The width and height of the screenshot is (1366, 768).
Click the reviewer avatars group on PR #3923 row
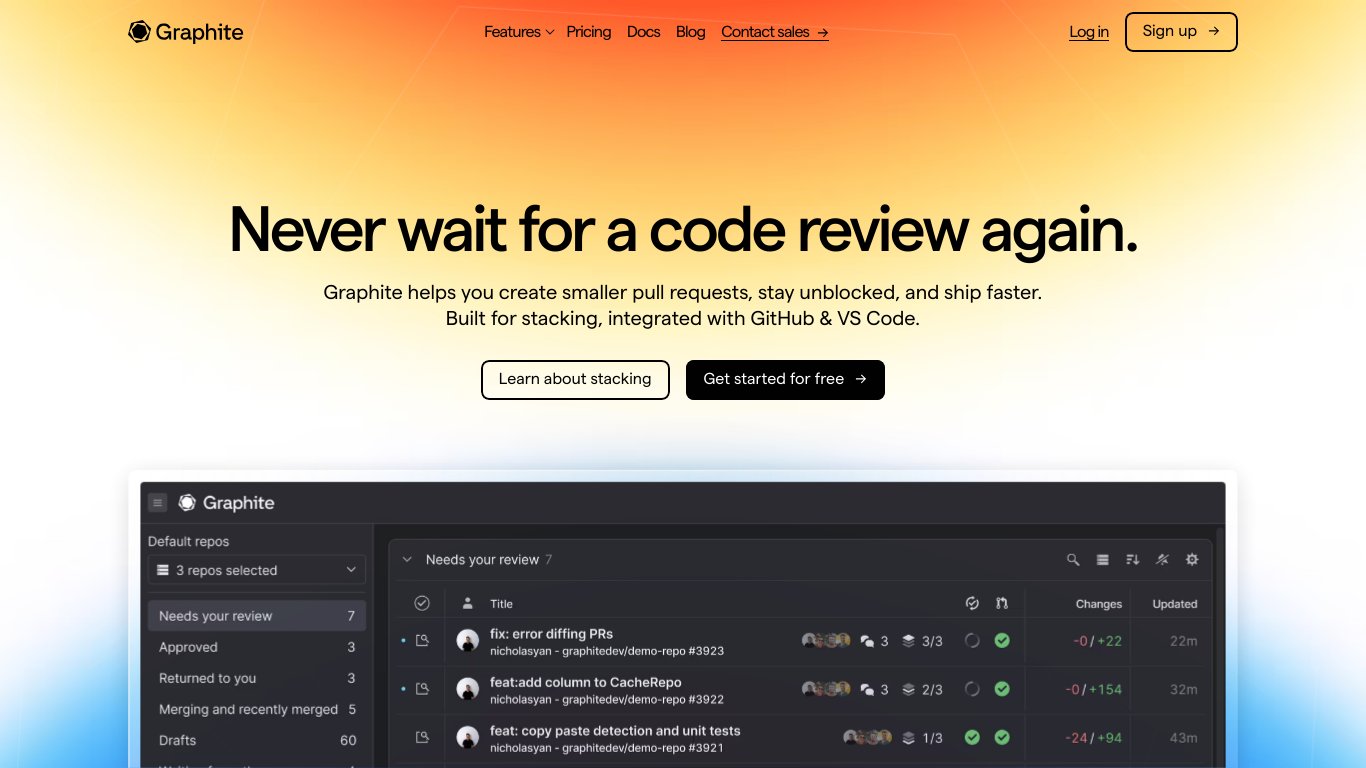pyautogui.click(x=826, y=640)
